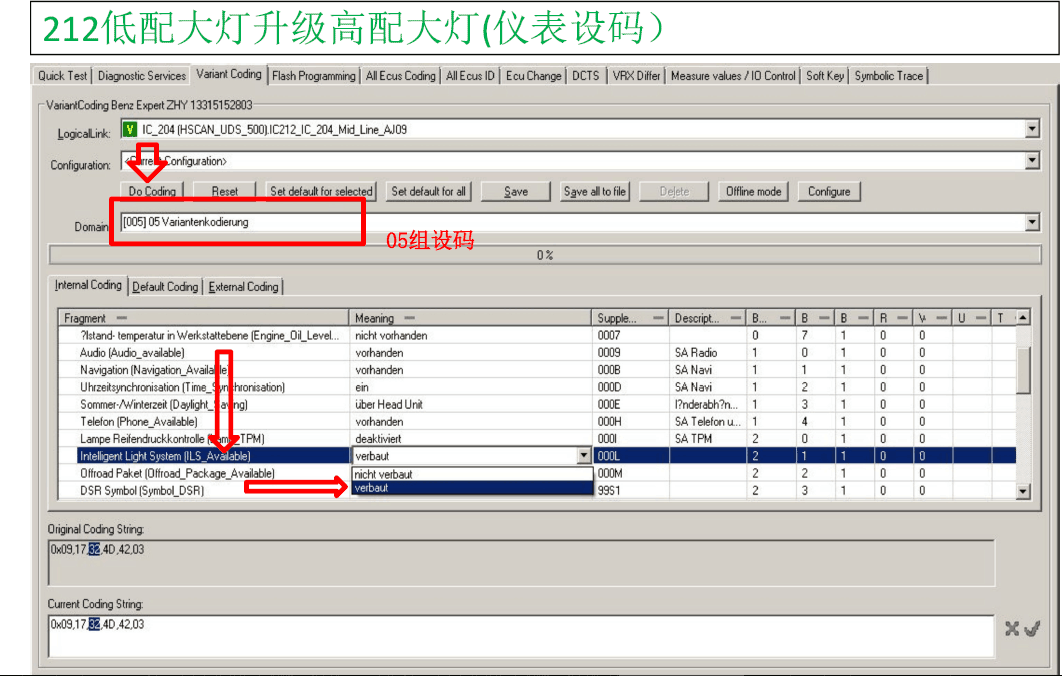Click the scroll-up arrow of the fragment table
Viewport: 1062px width, 676px height.
coord(1023,318)
